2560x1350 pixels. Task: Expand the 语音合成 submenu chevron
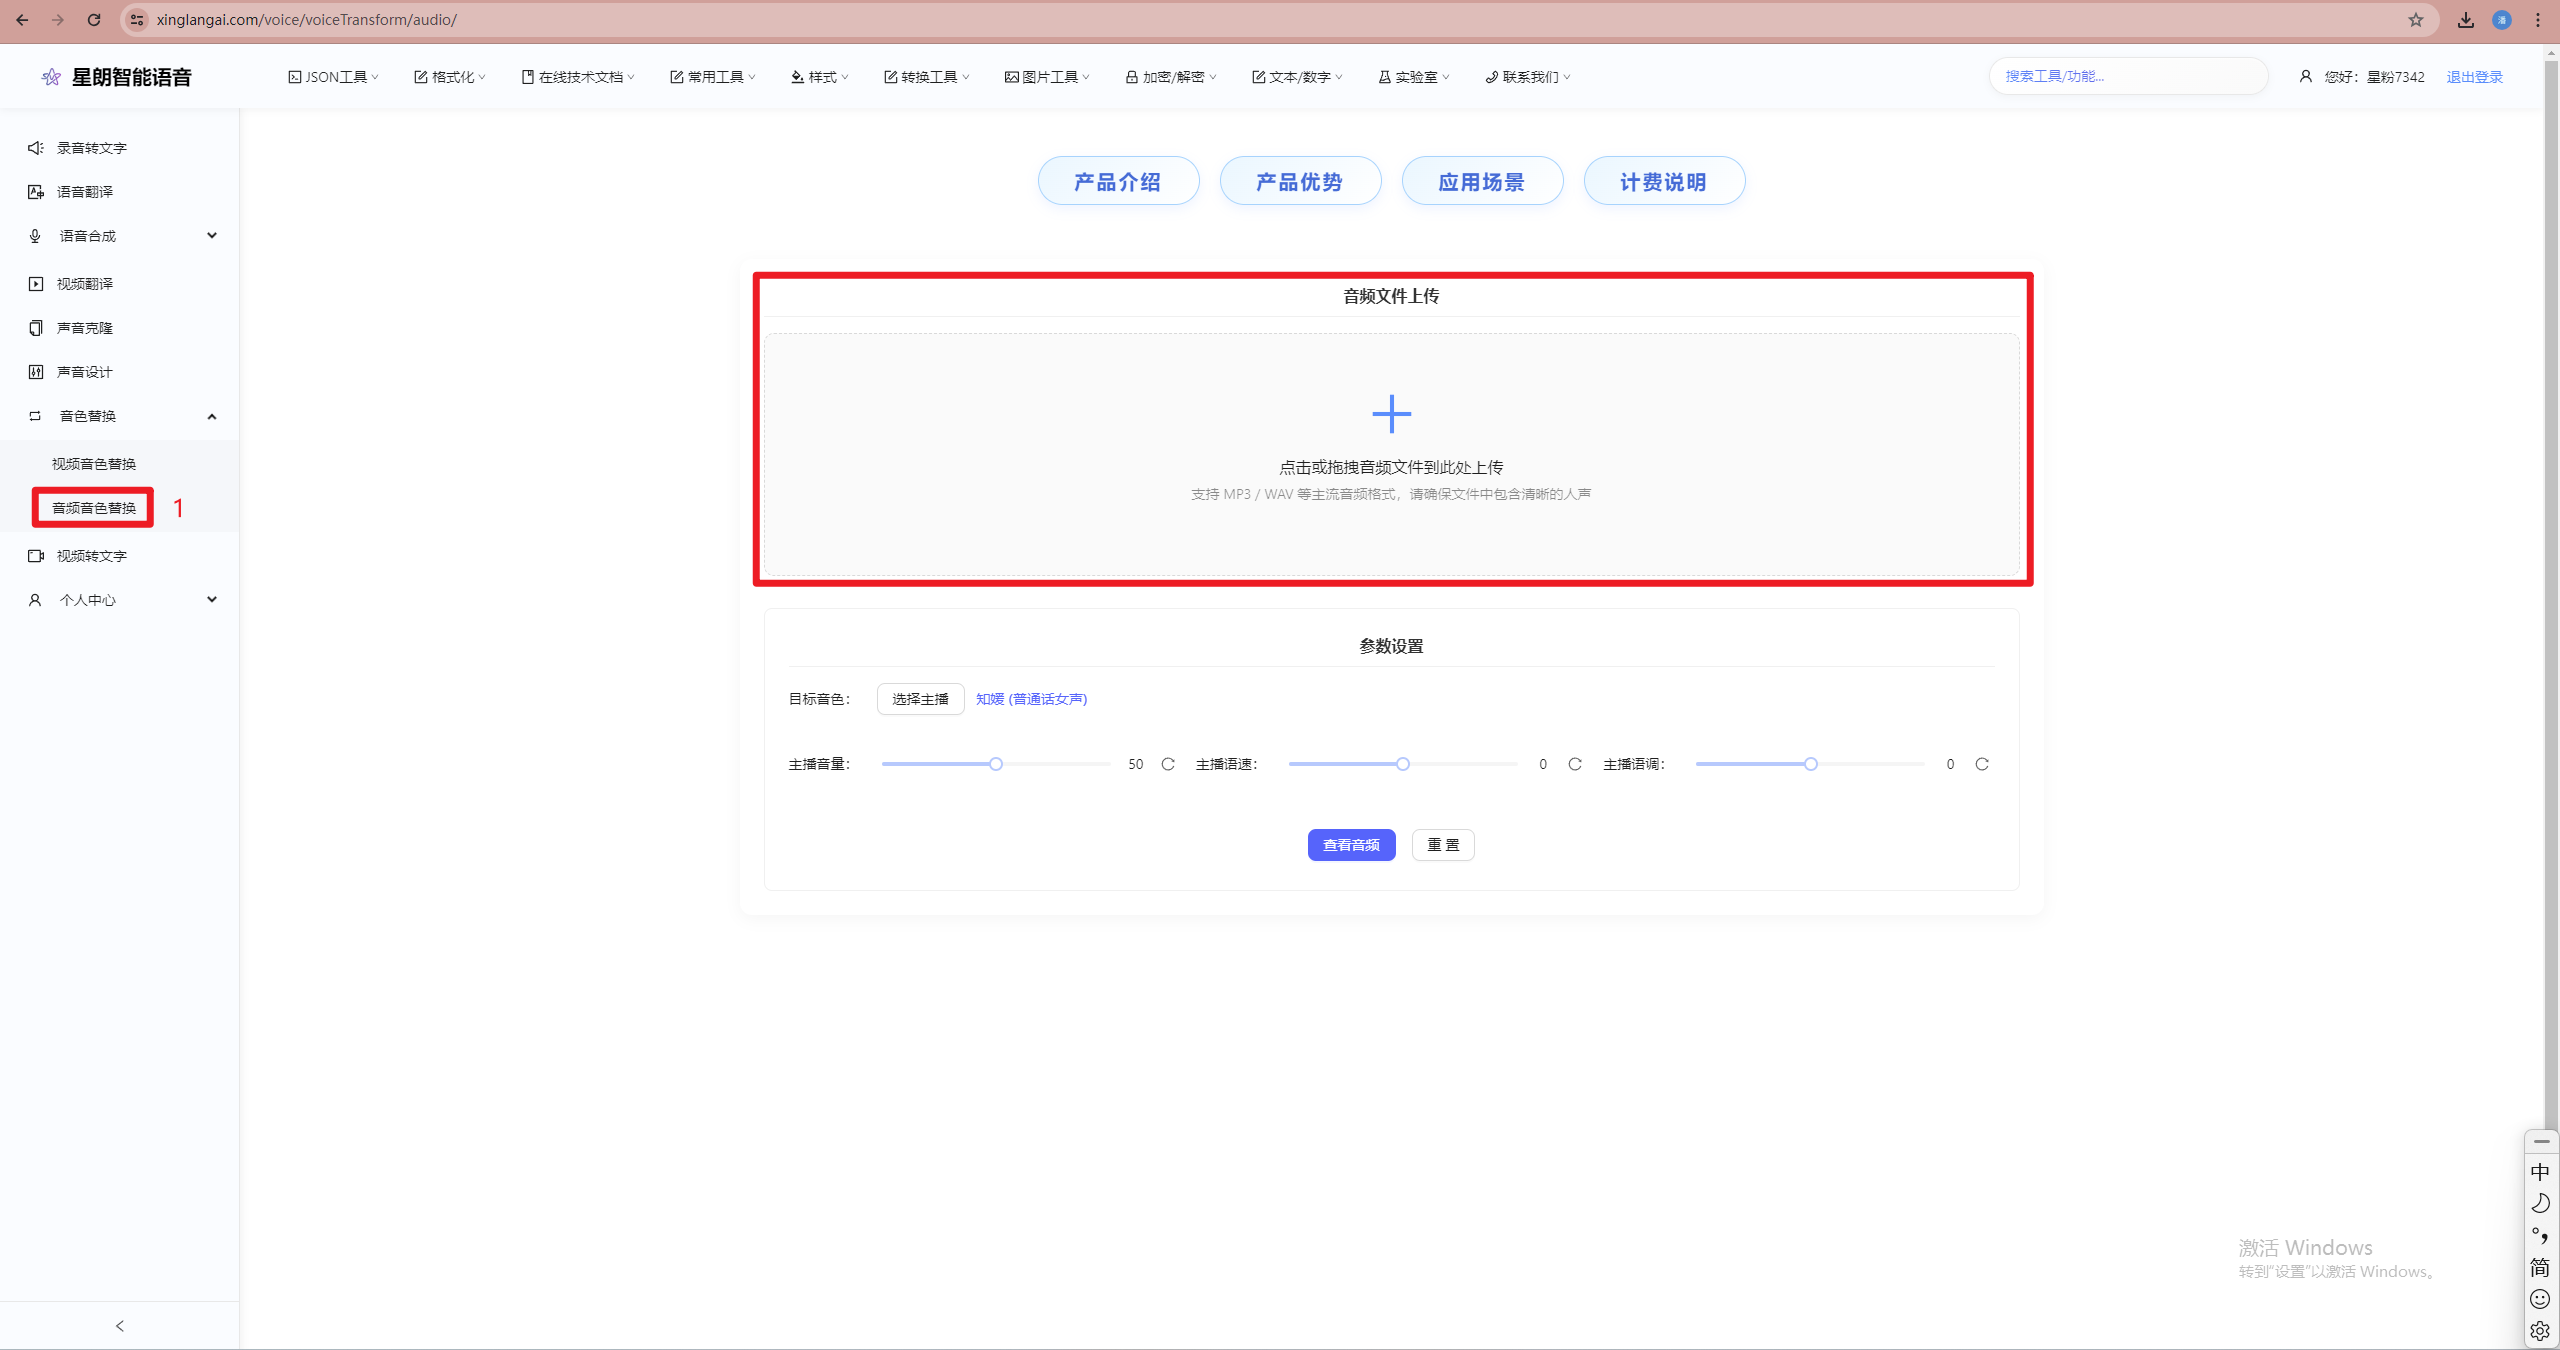(x=212, y=236)
